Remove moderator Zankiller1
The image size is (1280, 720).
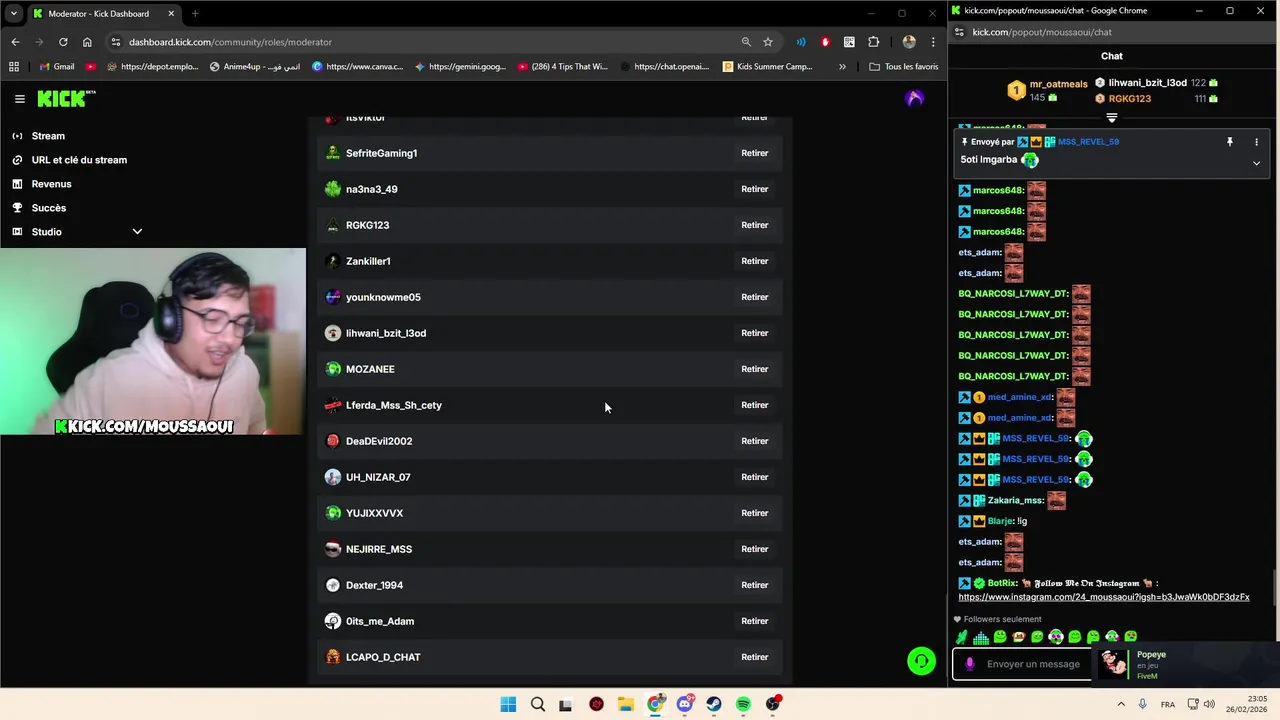pos(754,261)
